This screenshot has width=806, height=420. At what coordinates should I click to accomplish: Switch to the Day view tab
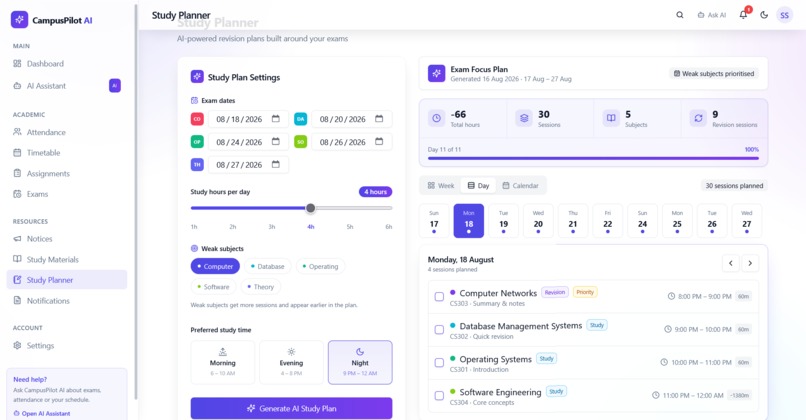pyautogui.click(x=478, y=186)
